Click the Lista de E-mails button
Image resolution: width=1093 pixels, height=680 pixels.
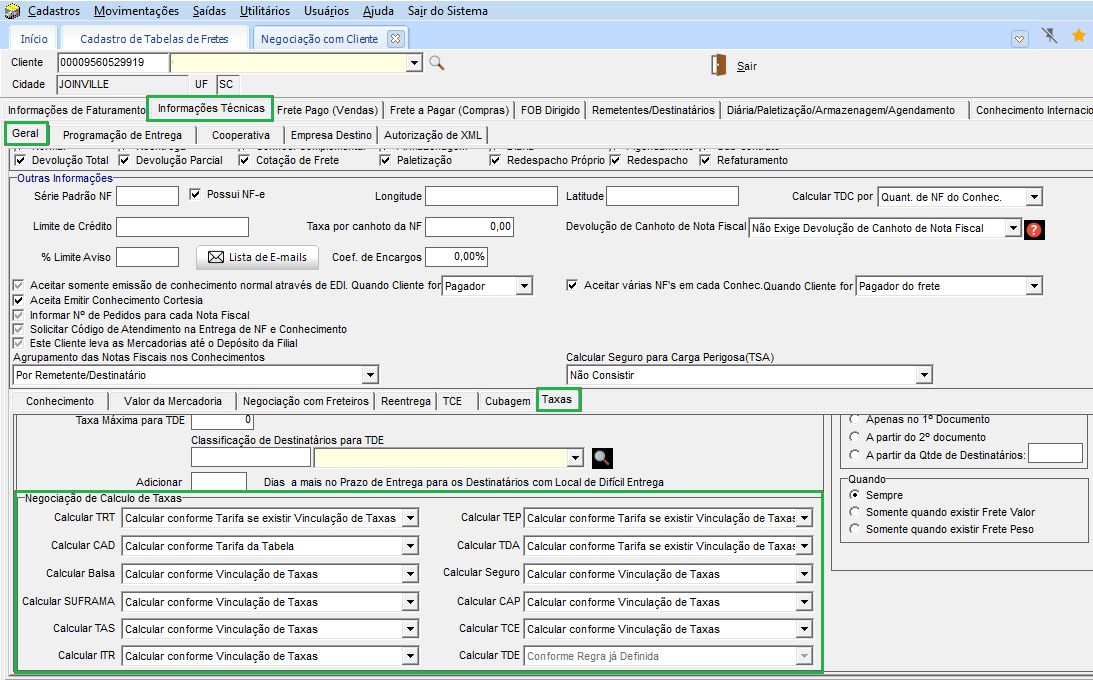[257, 257]
